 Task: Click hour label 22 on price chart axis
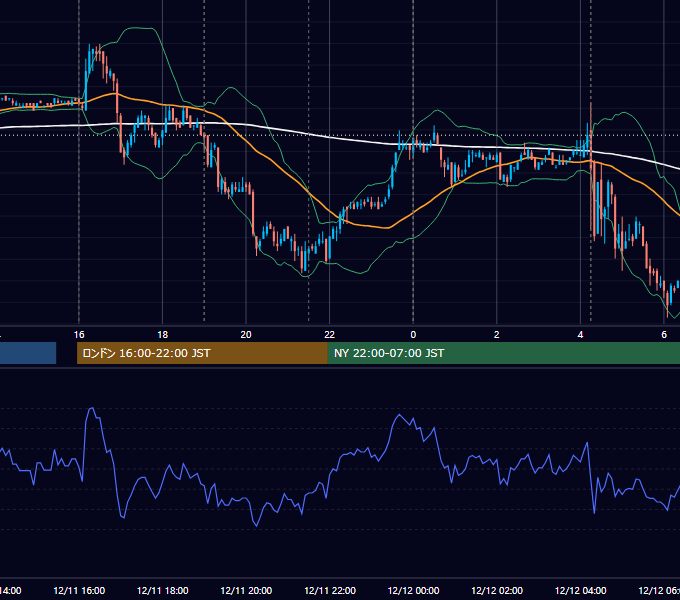tap(330, 335)
